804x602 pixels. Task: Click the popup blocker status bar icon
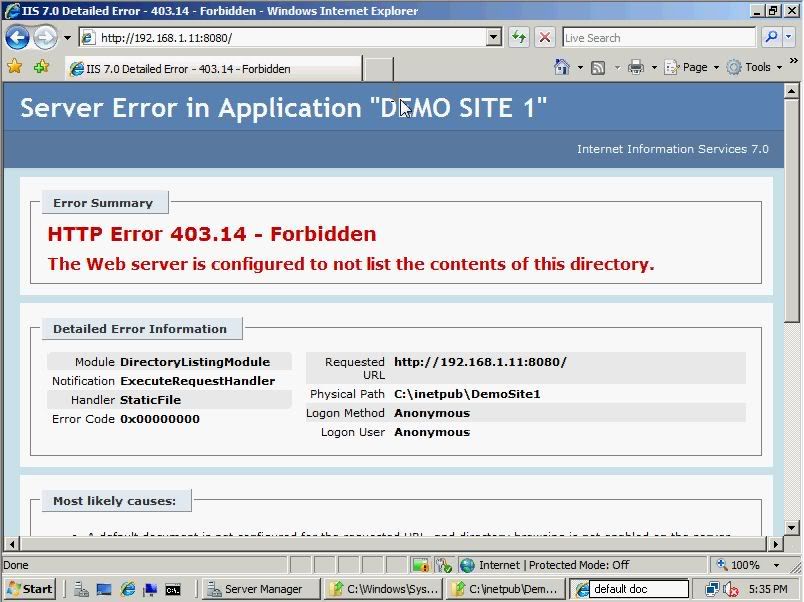coord(420,565)
